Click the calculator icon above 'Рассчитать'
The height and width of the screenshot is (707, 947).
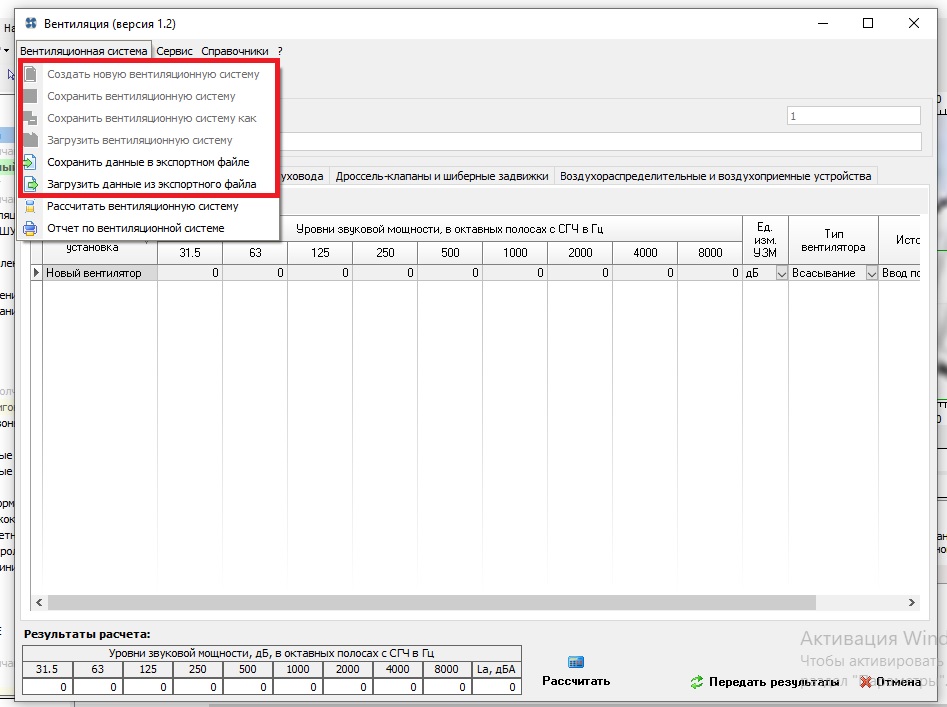coord(575,662)
